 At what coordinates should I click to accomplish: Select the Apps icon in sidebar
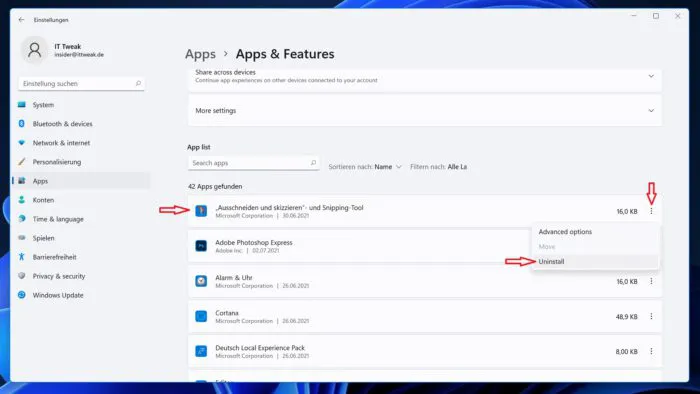click(x=21, y=181)
